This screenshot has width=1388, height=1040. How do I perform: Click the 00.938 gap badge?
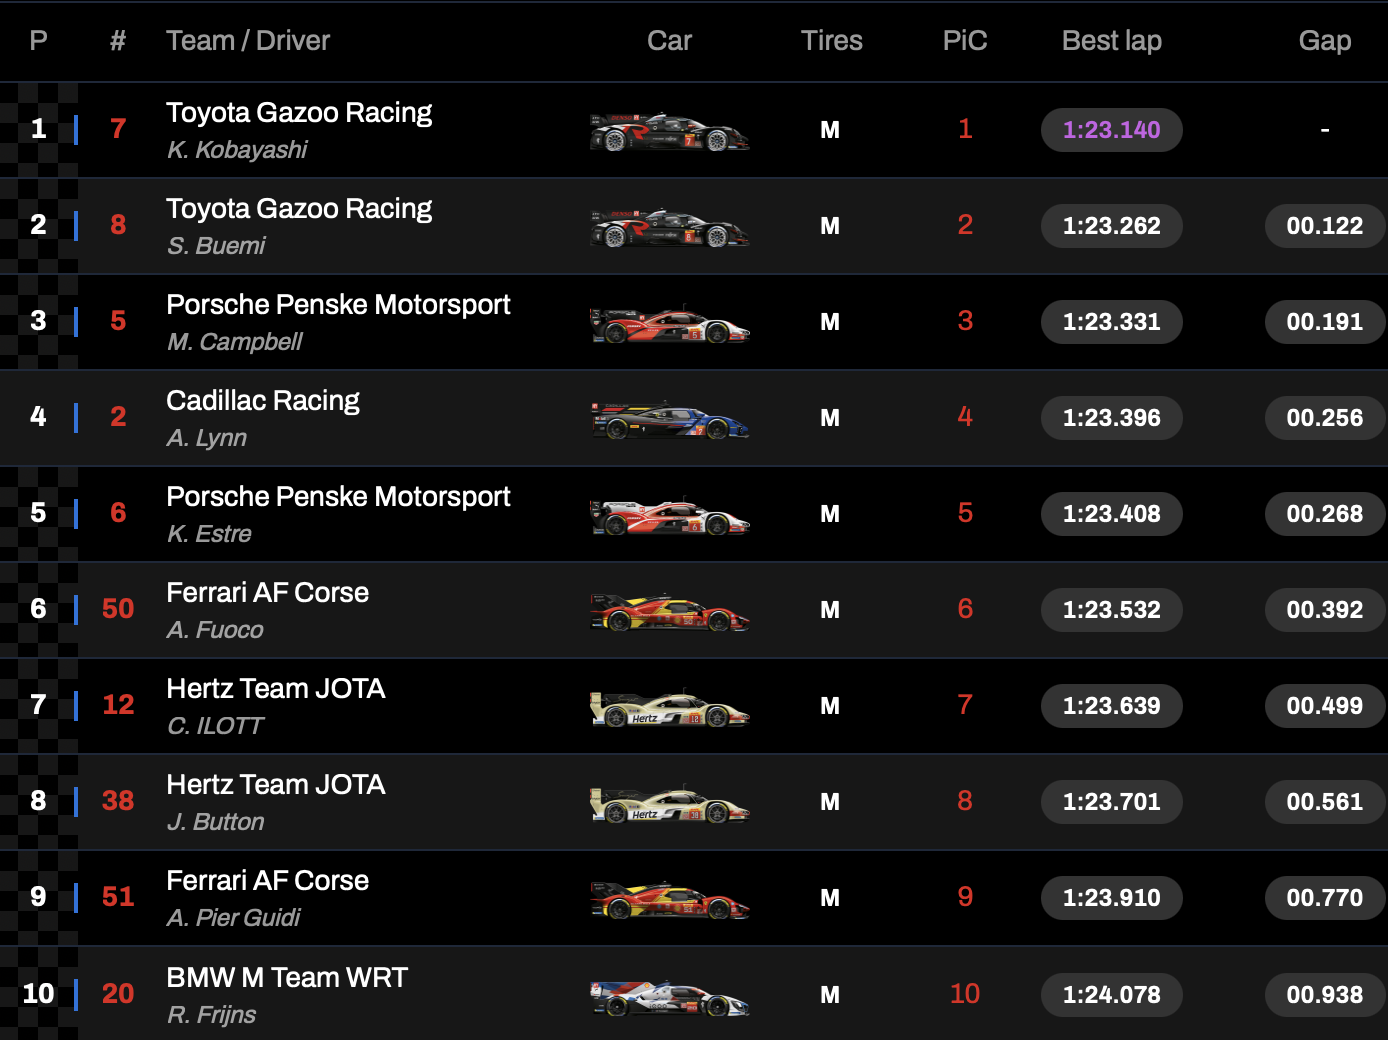coord(1324,995)
